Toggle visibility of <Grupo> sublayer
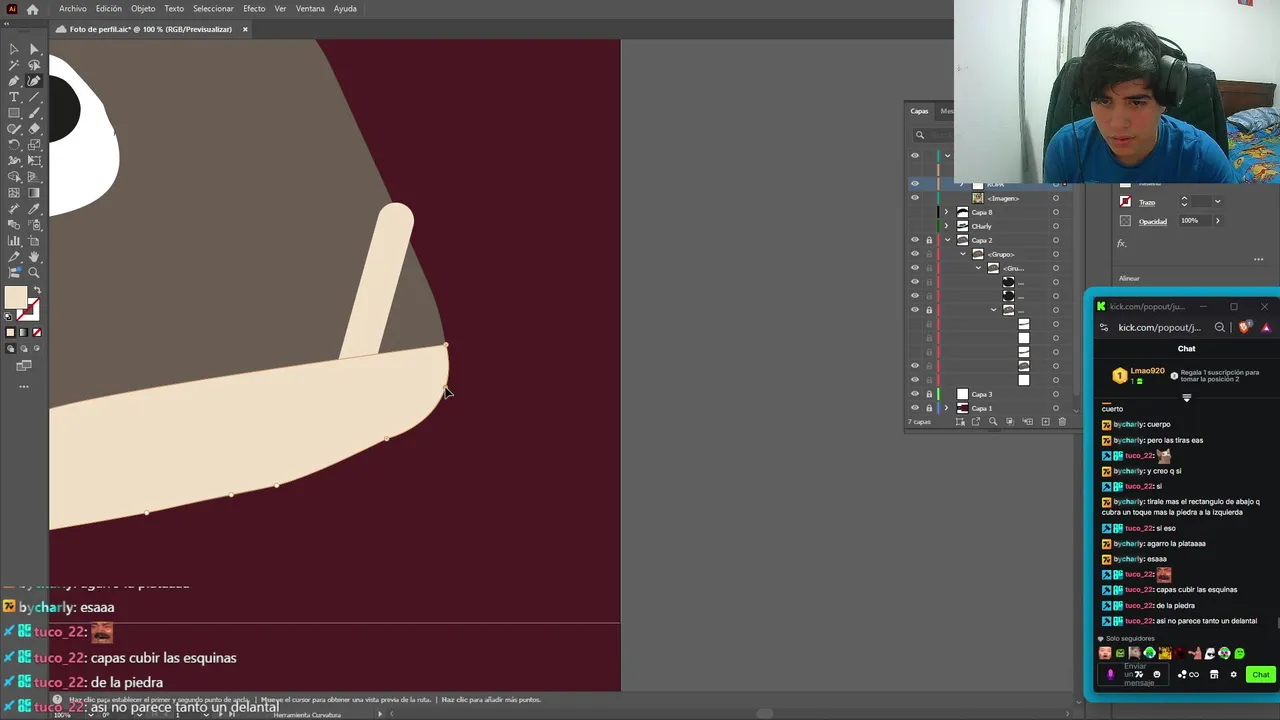Viewport: 1280px width, 720px height. pyautogui.click(x=914, y=254)
